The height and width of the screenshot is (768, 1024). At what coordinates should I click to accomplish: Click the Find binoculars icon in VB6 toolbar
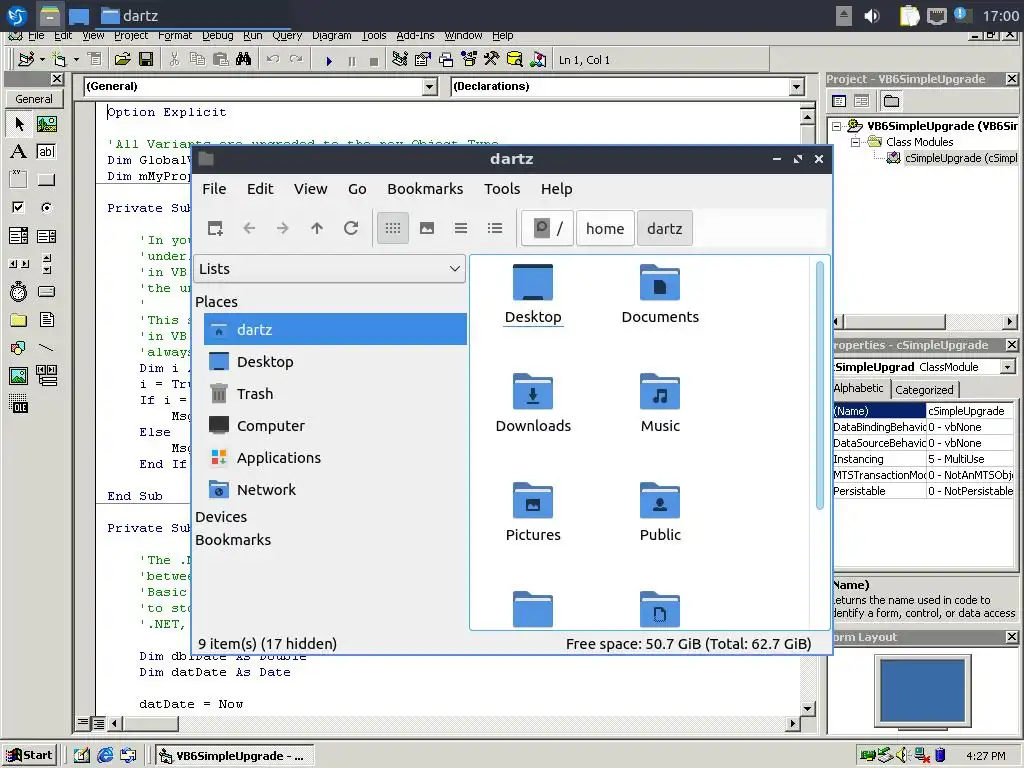(x=244, y=59)
